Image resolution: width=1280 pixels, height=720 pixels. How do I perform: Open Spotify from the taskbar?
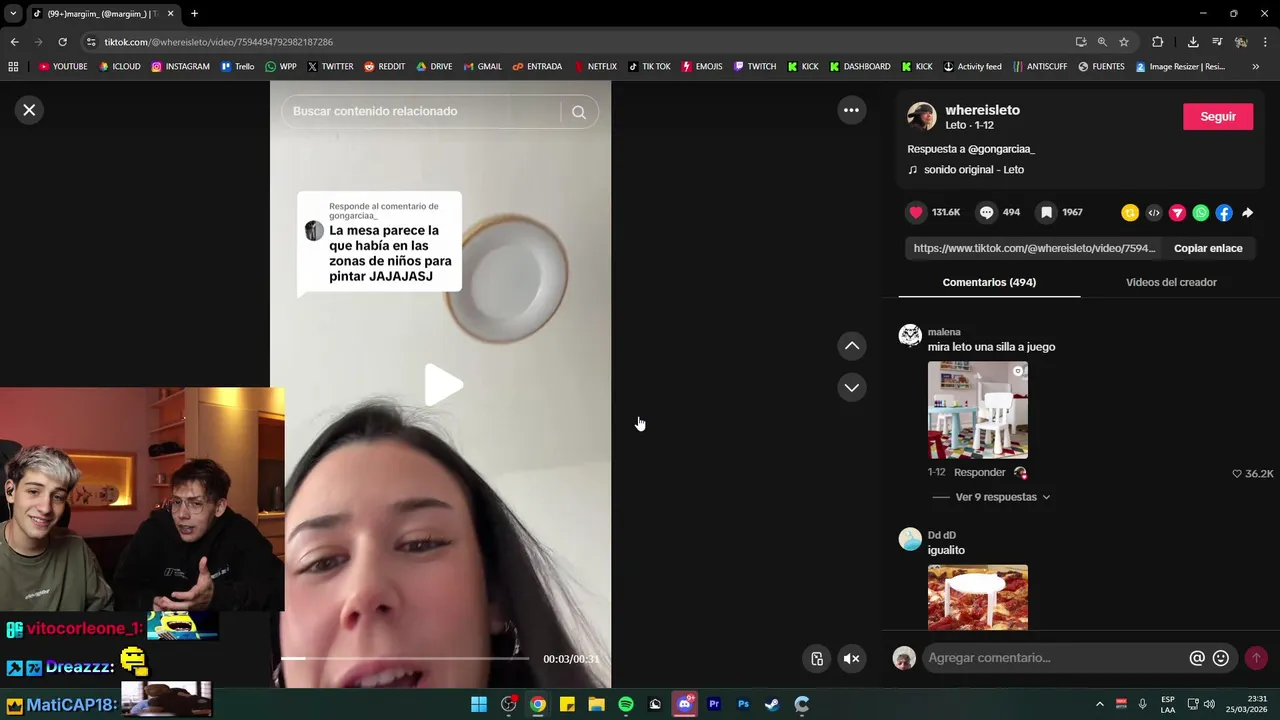point(626,704)
